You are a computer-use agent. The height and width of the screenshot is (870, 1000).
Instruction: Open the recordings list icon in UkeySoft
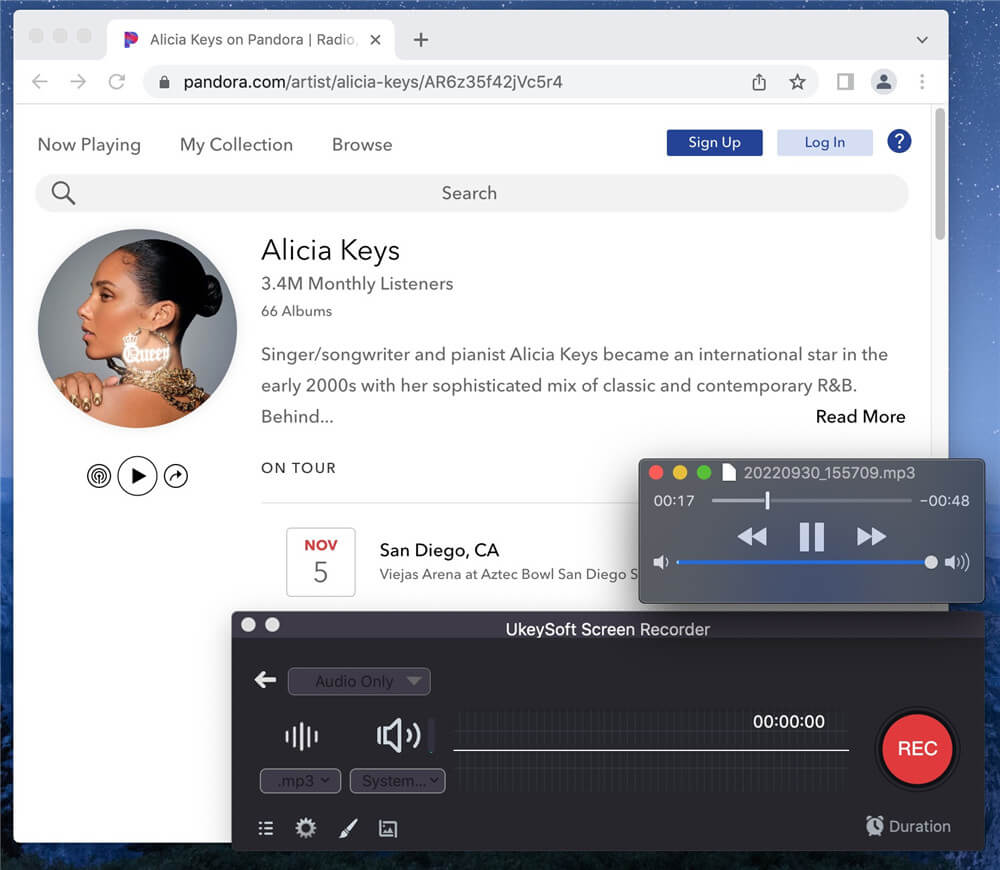click(x=266, y=828)
